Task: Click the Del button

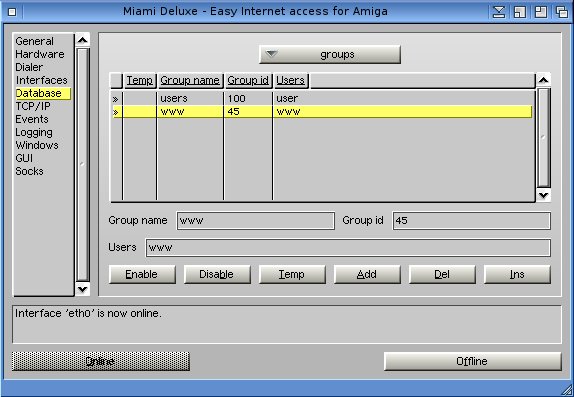Action: (x=442, y=275)
